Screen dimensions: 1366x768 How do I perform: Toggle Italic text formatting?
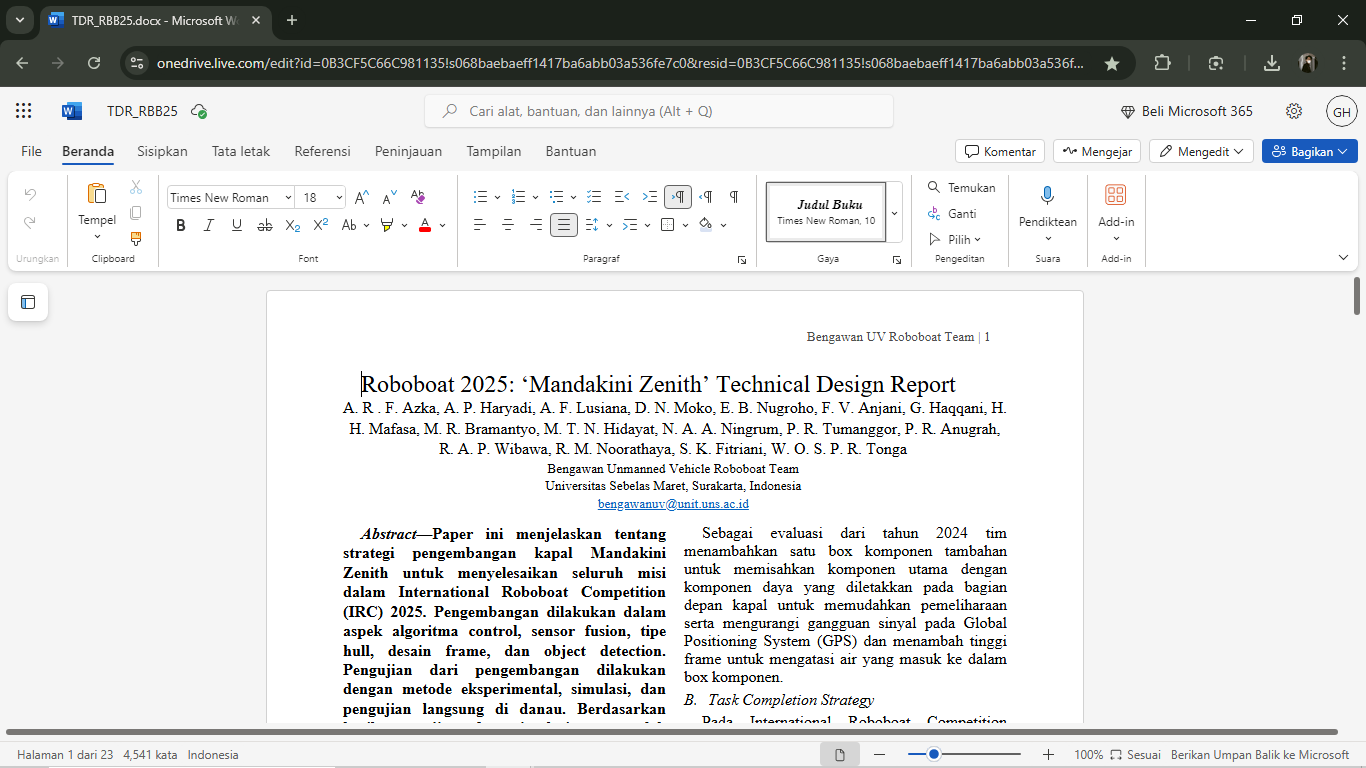(209, 225)
